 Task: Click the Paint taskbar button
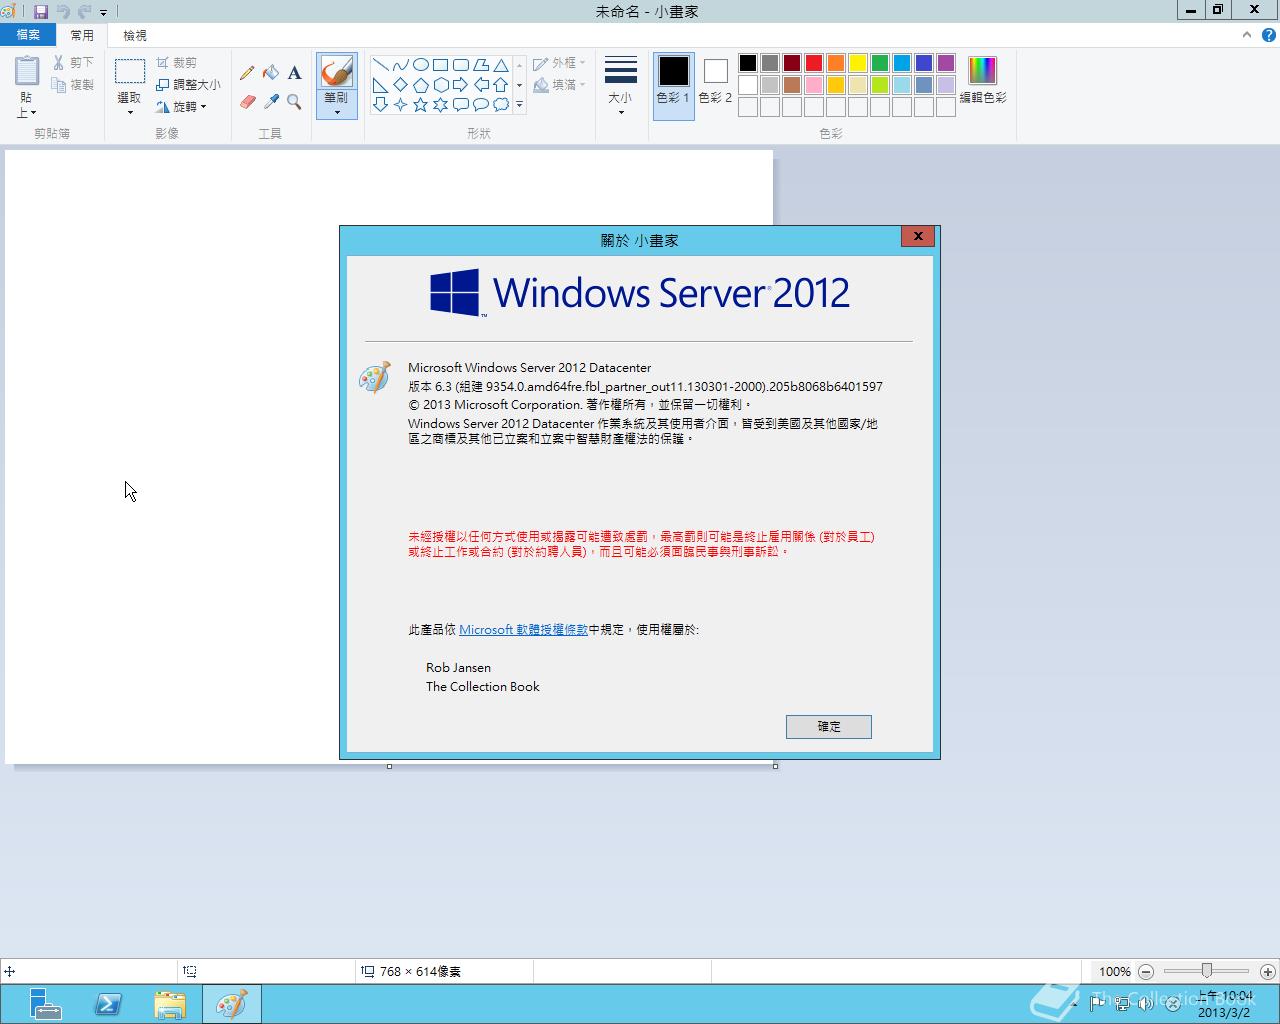pyautogui.click(x=232, y=1004)
